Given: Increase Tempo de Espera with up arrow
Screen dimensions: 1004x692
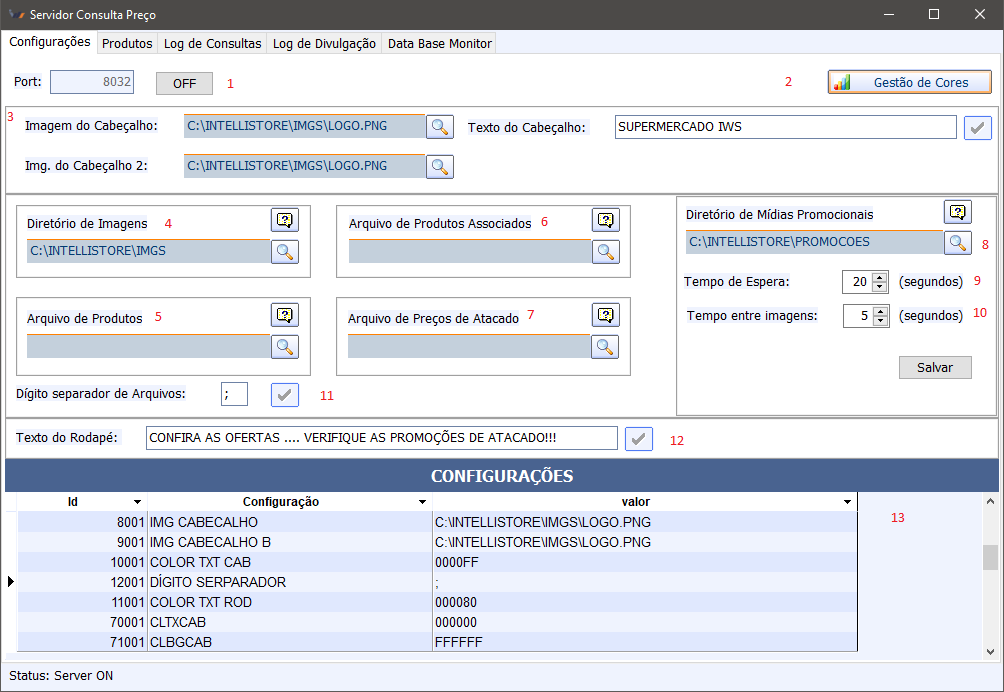Looking at the screenshot, I should pos(880,277).
